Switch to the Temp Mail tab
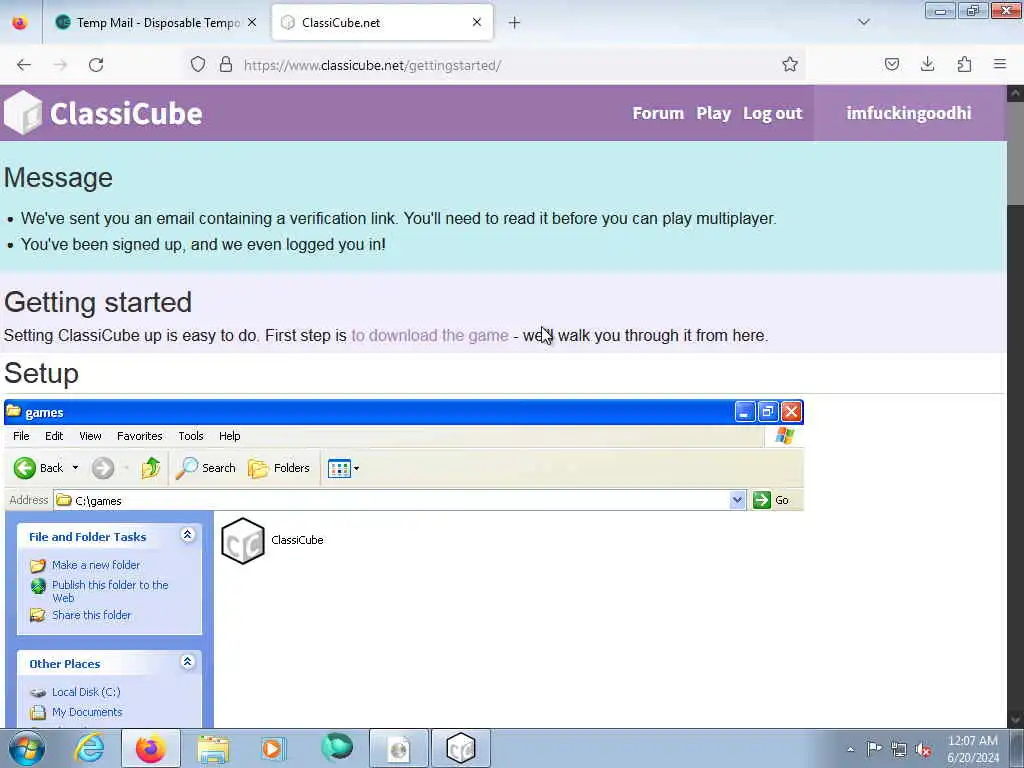 pos(155,23)
